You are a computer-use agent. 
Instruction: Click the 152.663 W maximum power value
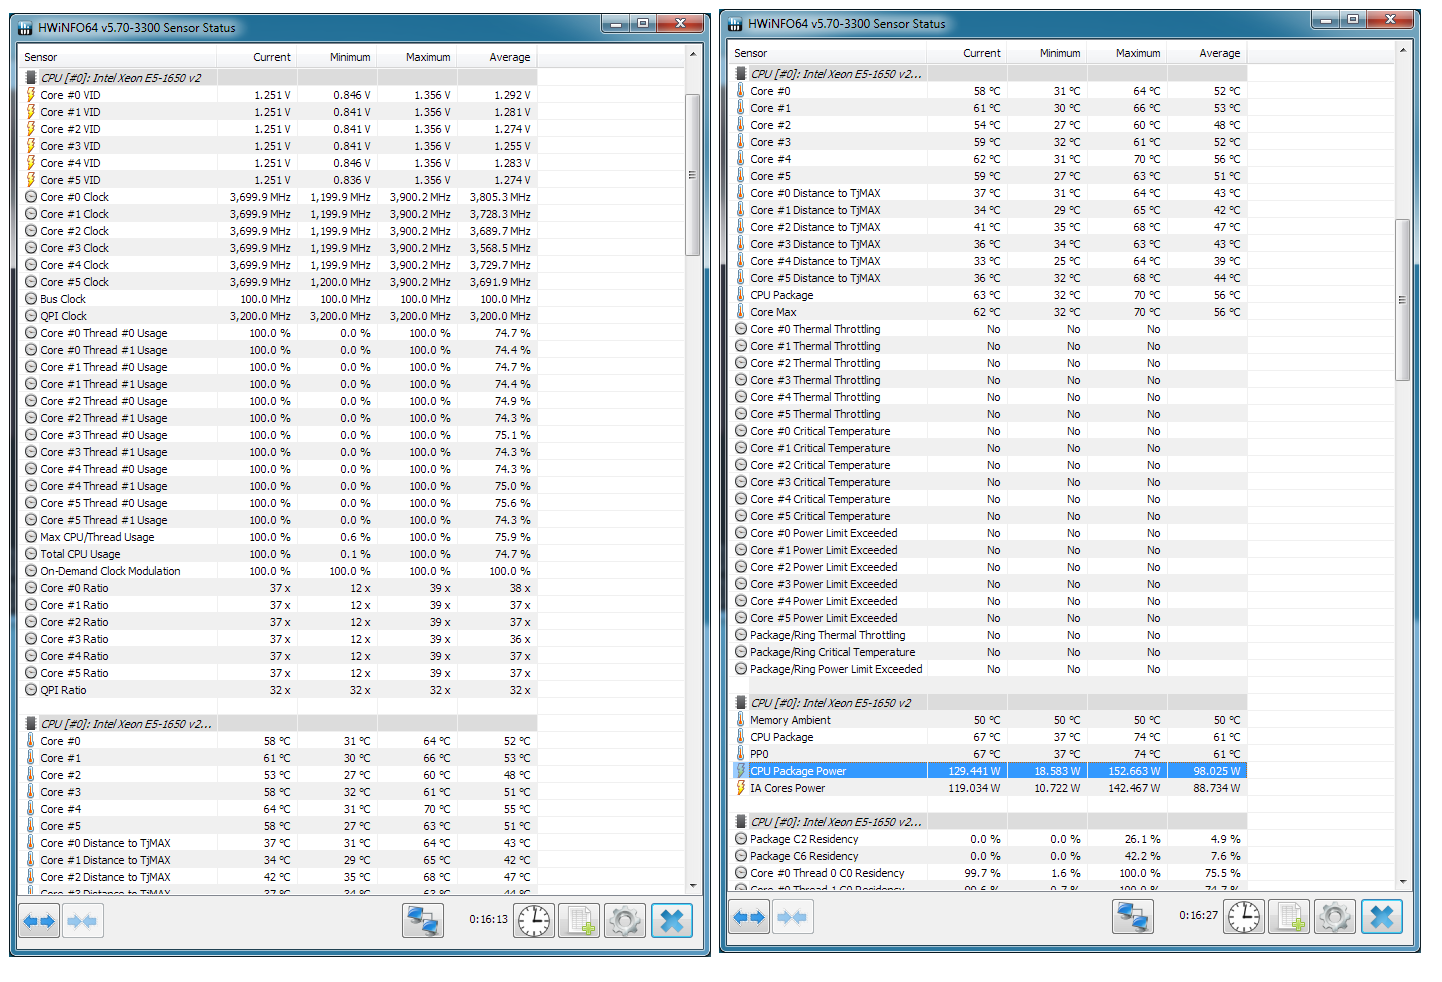(1134, 771)
